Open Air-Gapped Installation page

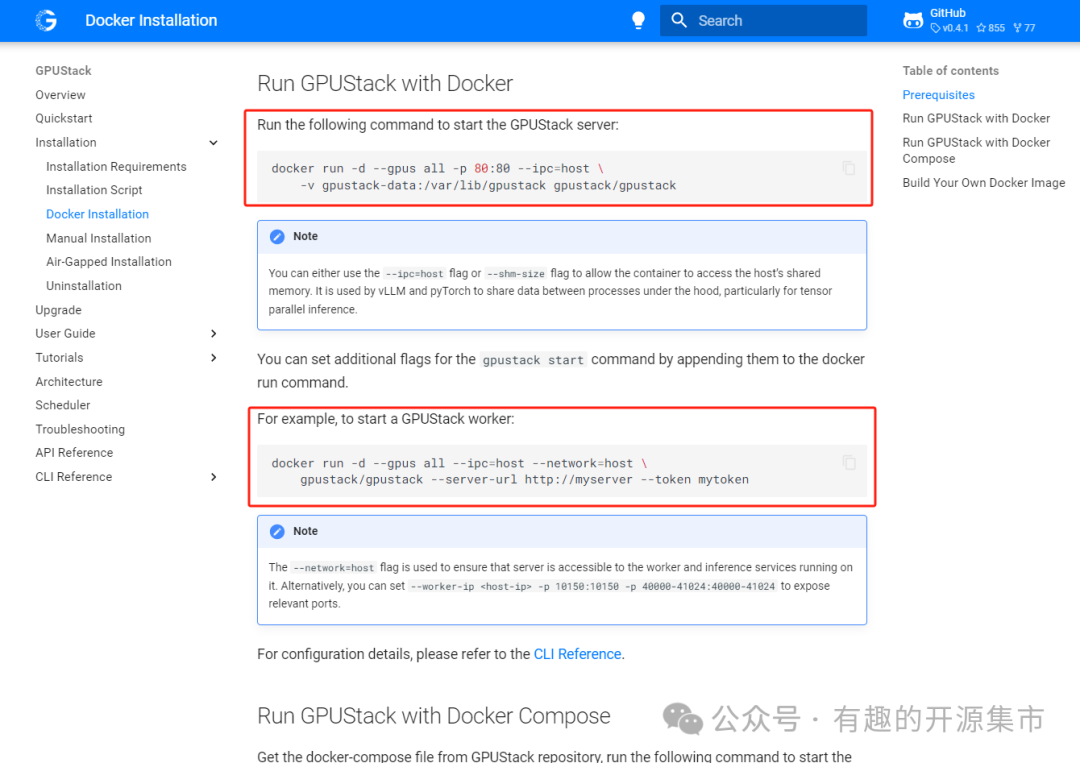click(109, 262)
